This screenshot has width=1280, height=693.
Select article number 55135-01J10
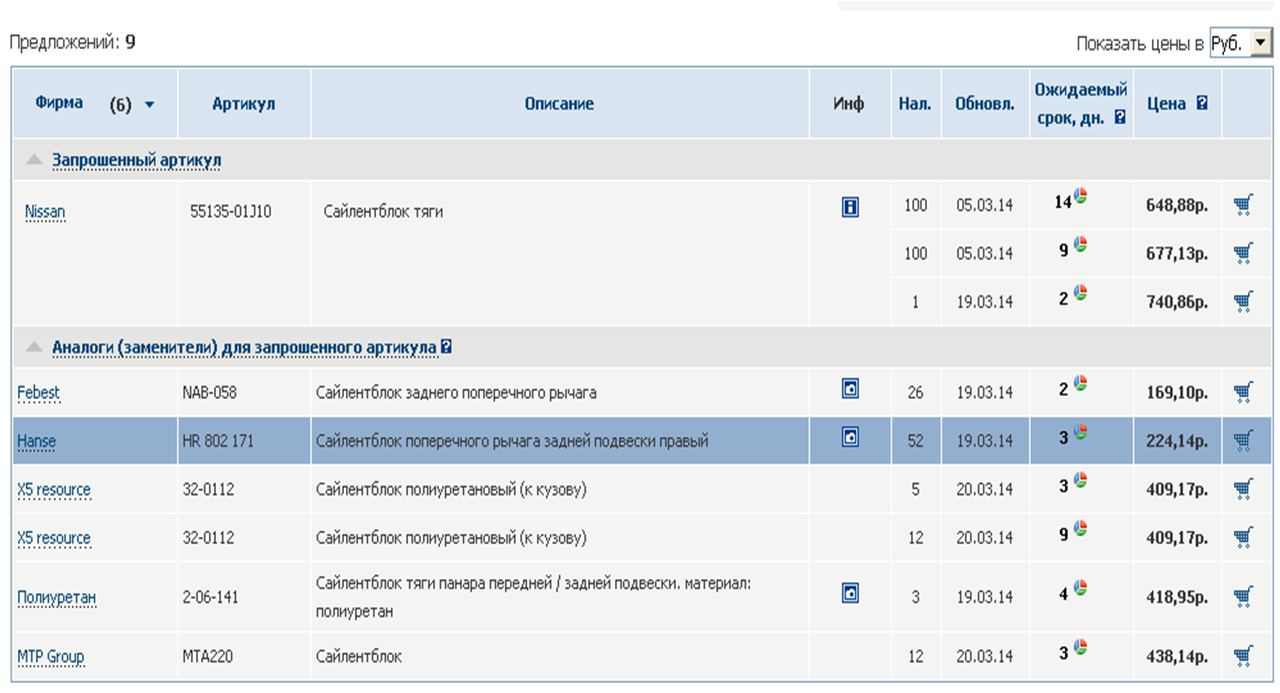[x=231, y=211]
